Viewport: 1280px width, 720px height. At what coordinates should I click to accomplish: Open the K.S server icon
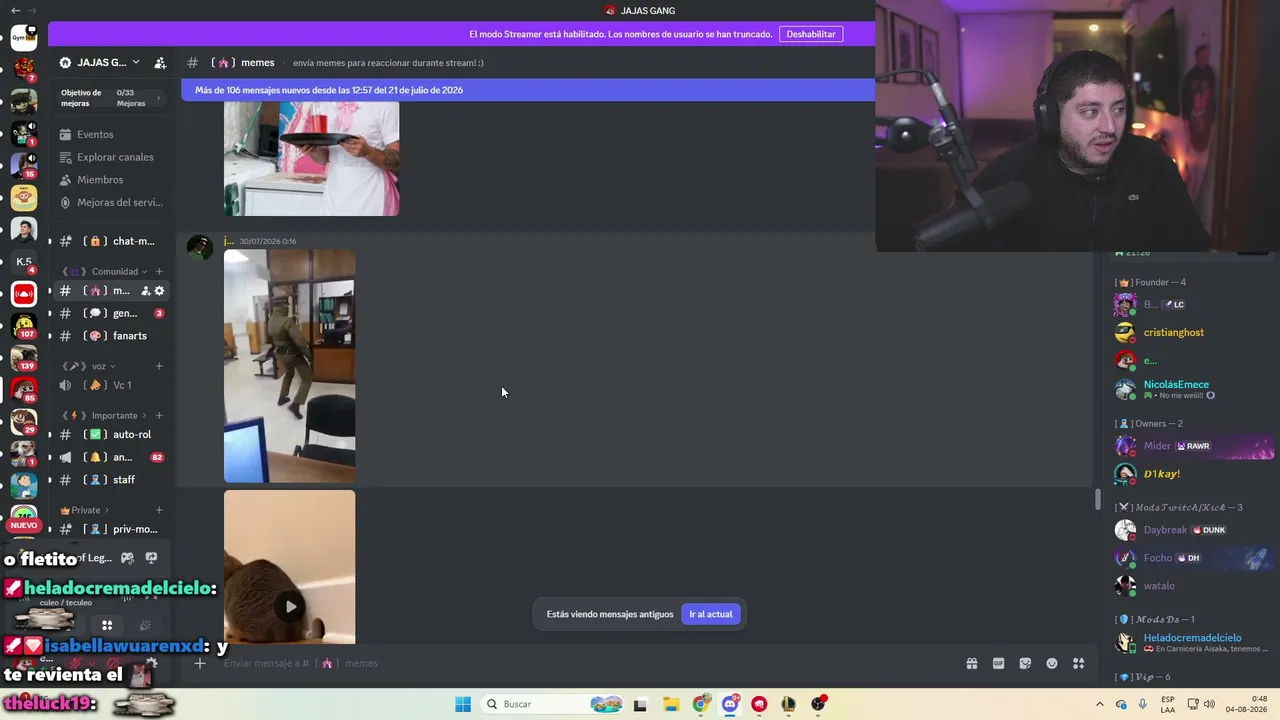click(x=24, y=262)
